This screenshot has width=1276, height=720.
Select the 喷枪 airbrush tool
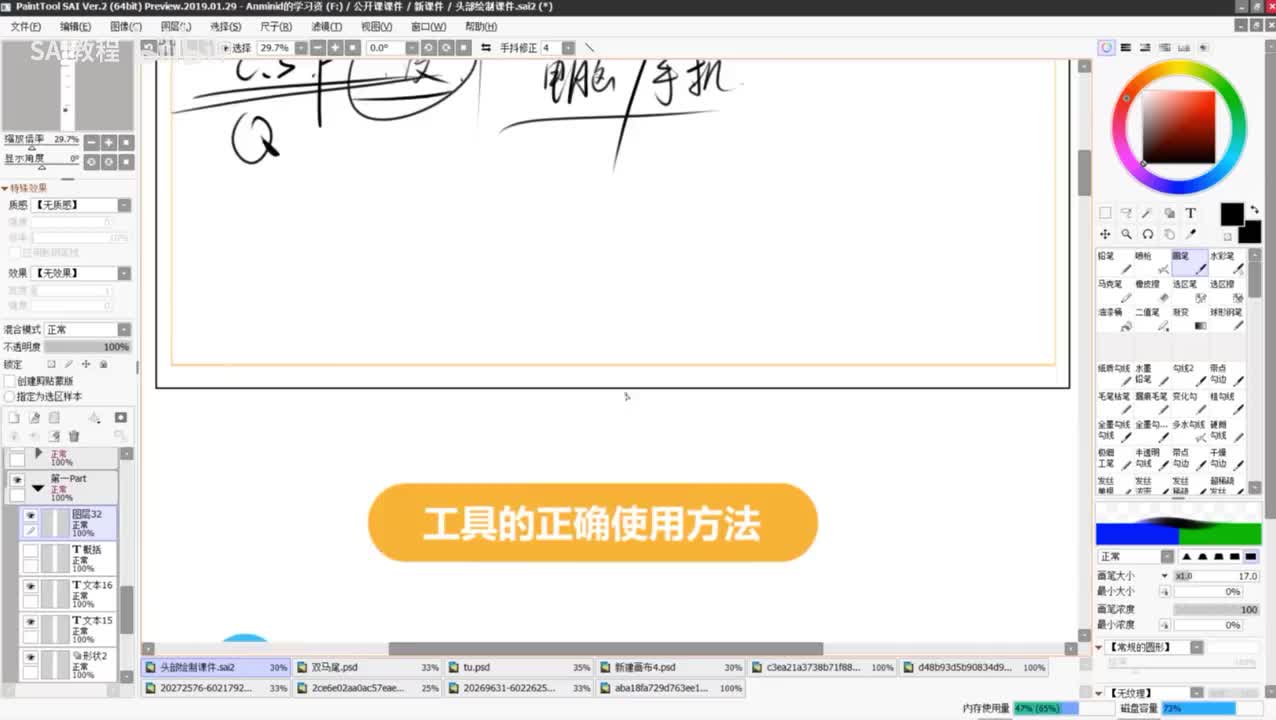pos(1152,262)
